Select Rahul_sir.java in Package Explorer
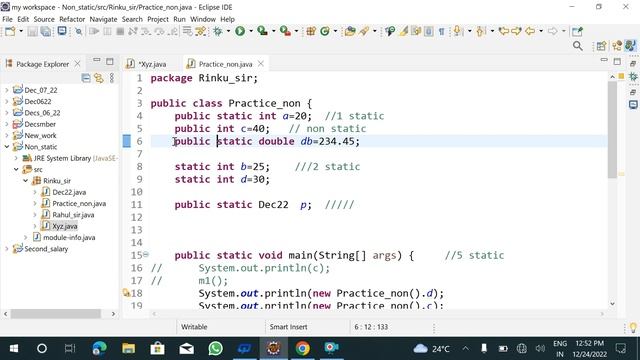The image size is (640, 360). (73, 215)
